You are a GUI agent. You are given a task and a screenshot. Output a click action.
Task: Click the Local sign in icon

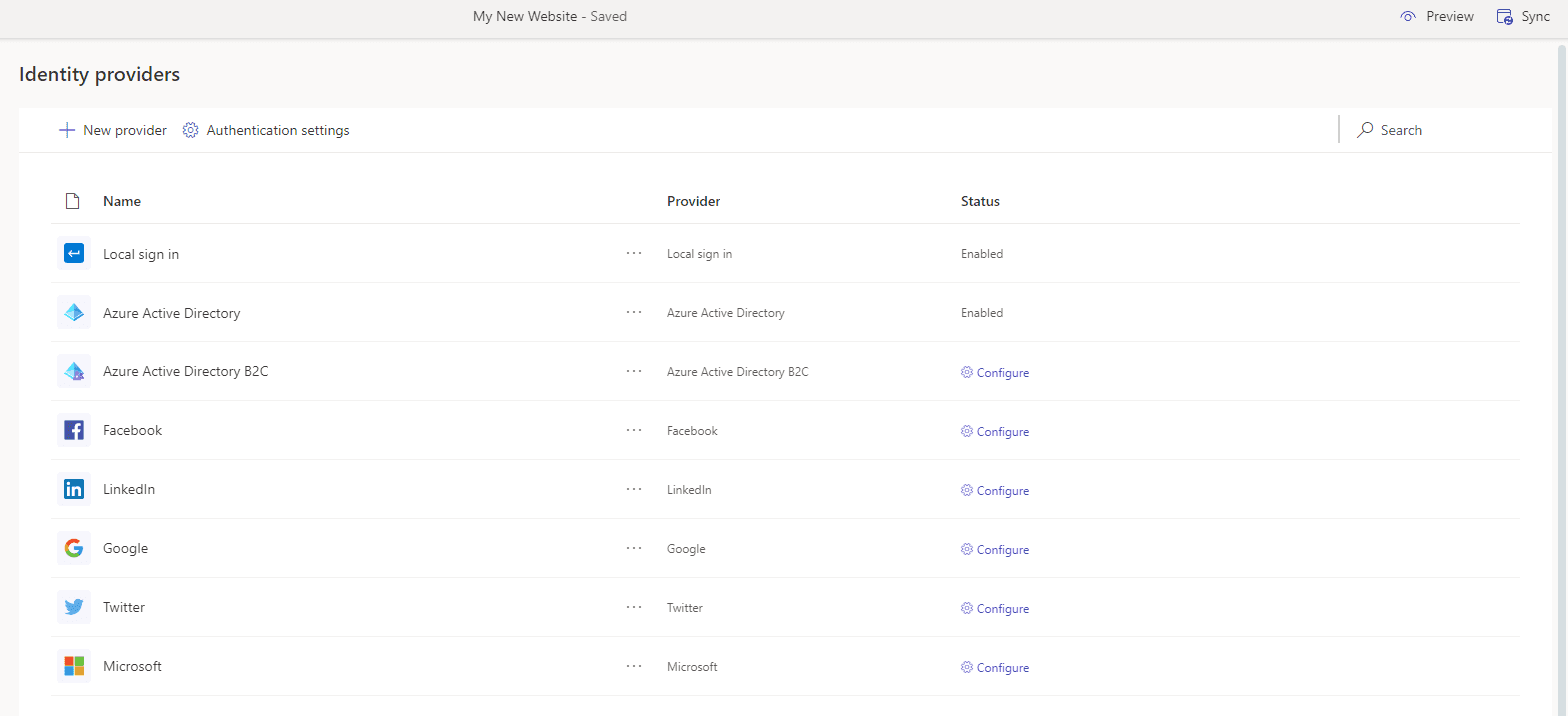coord(74,254)
